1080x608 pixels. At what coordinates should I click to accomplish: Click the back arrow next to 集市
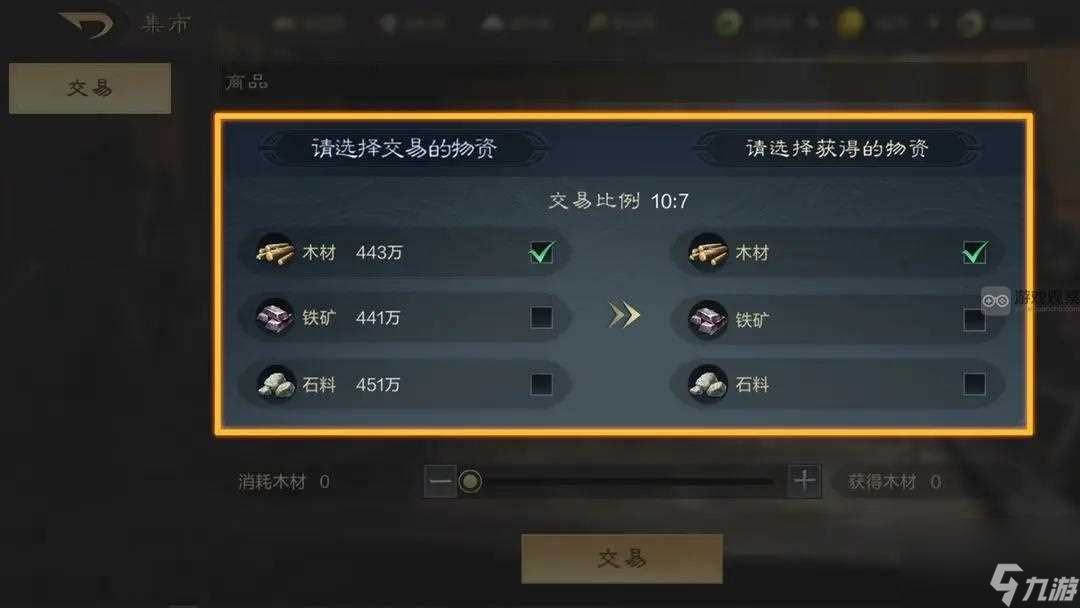click(87, 24)
